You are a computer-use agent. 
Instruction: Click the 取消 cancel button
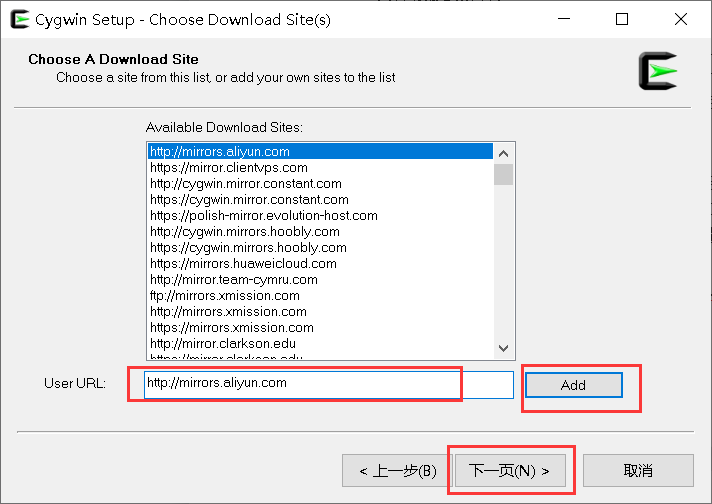[x=638, y=471]
